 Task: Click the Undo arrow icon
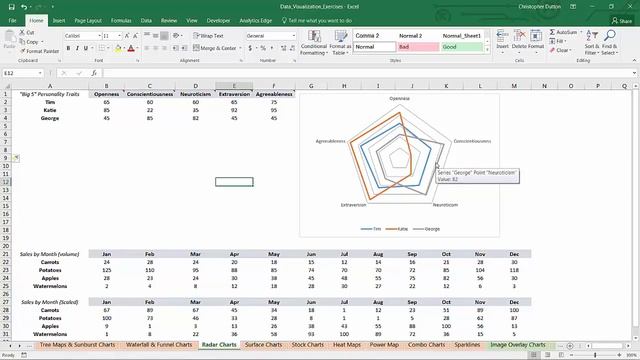tap(24, 7)
